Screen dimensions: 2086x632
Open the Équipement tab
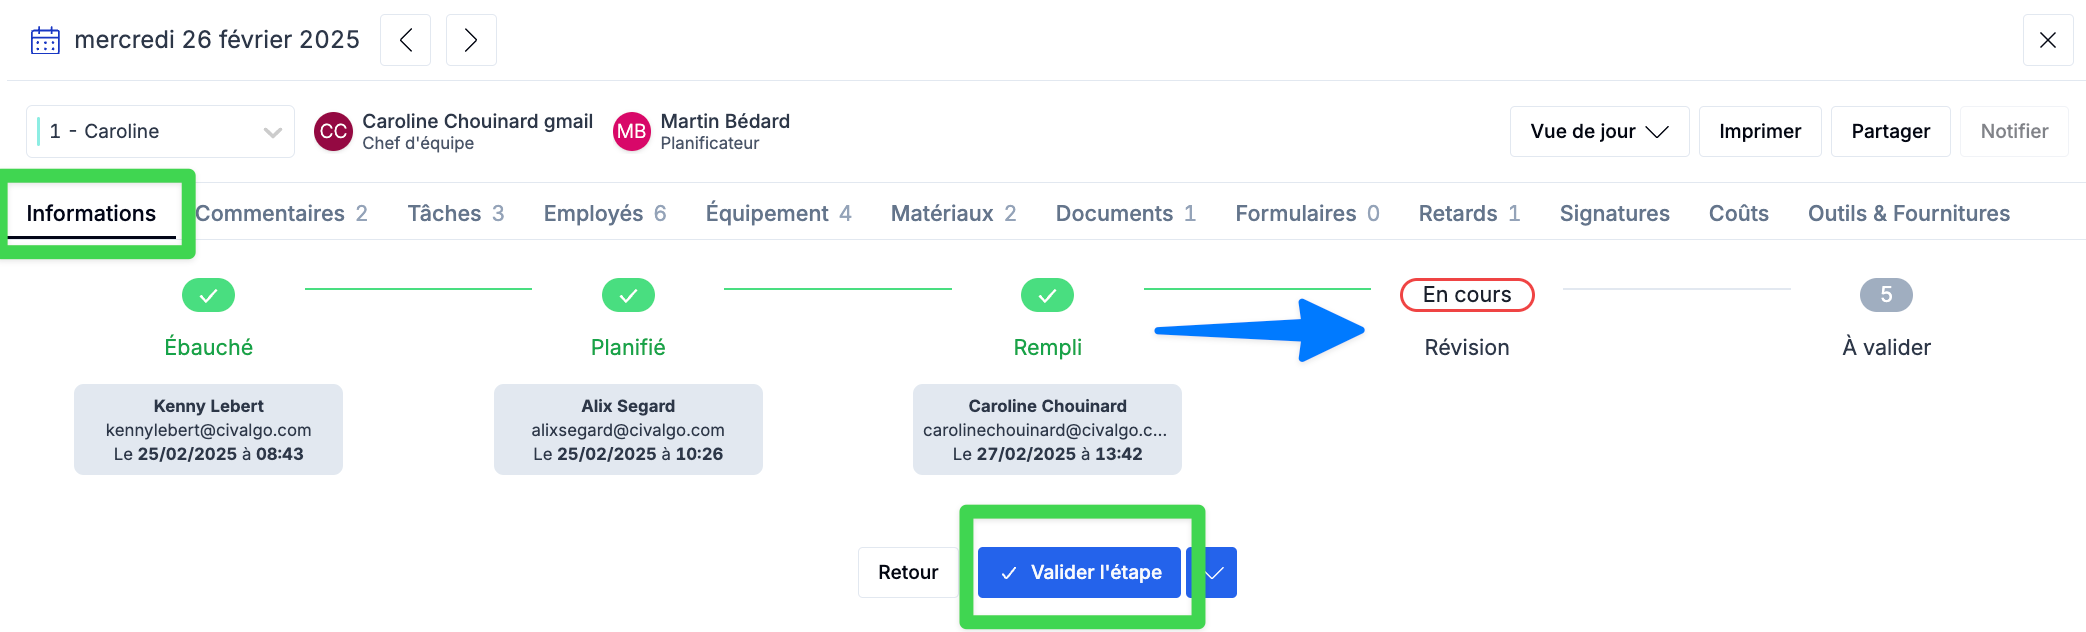(x=778, y=213)
